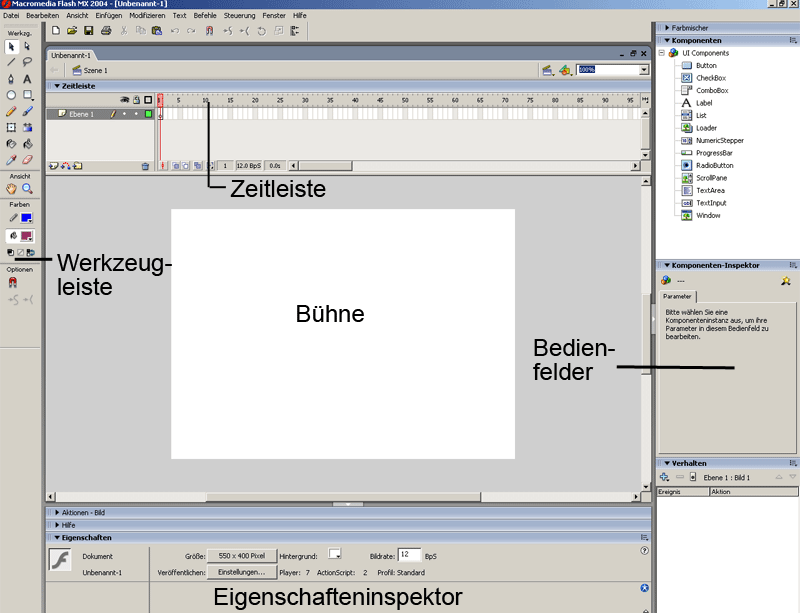Toggle the eye column to hide all layers
The height and width of the screenshot is (613, 800).
(125, 100)
